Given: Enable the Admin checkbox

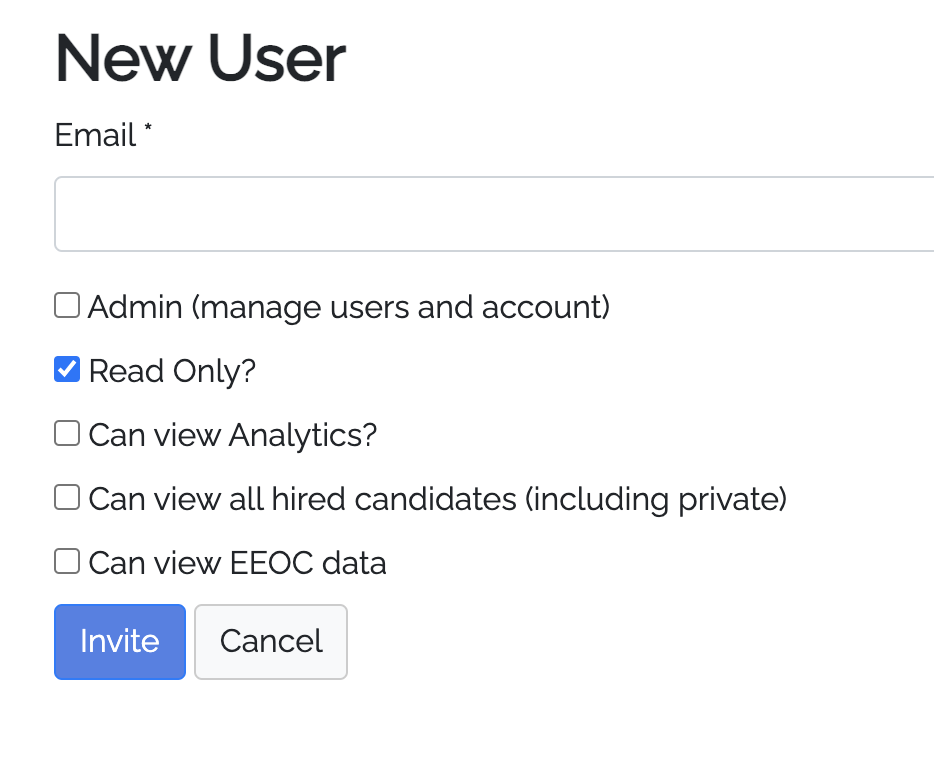Looking at the screenshot, I should pyautogui.click(x=67, y=306).
